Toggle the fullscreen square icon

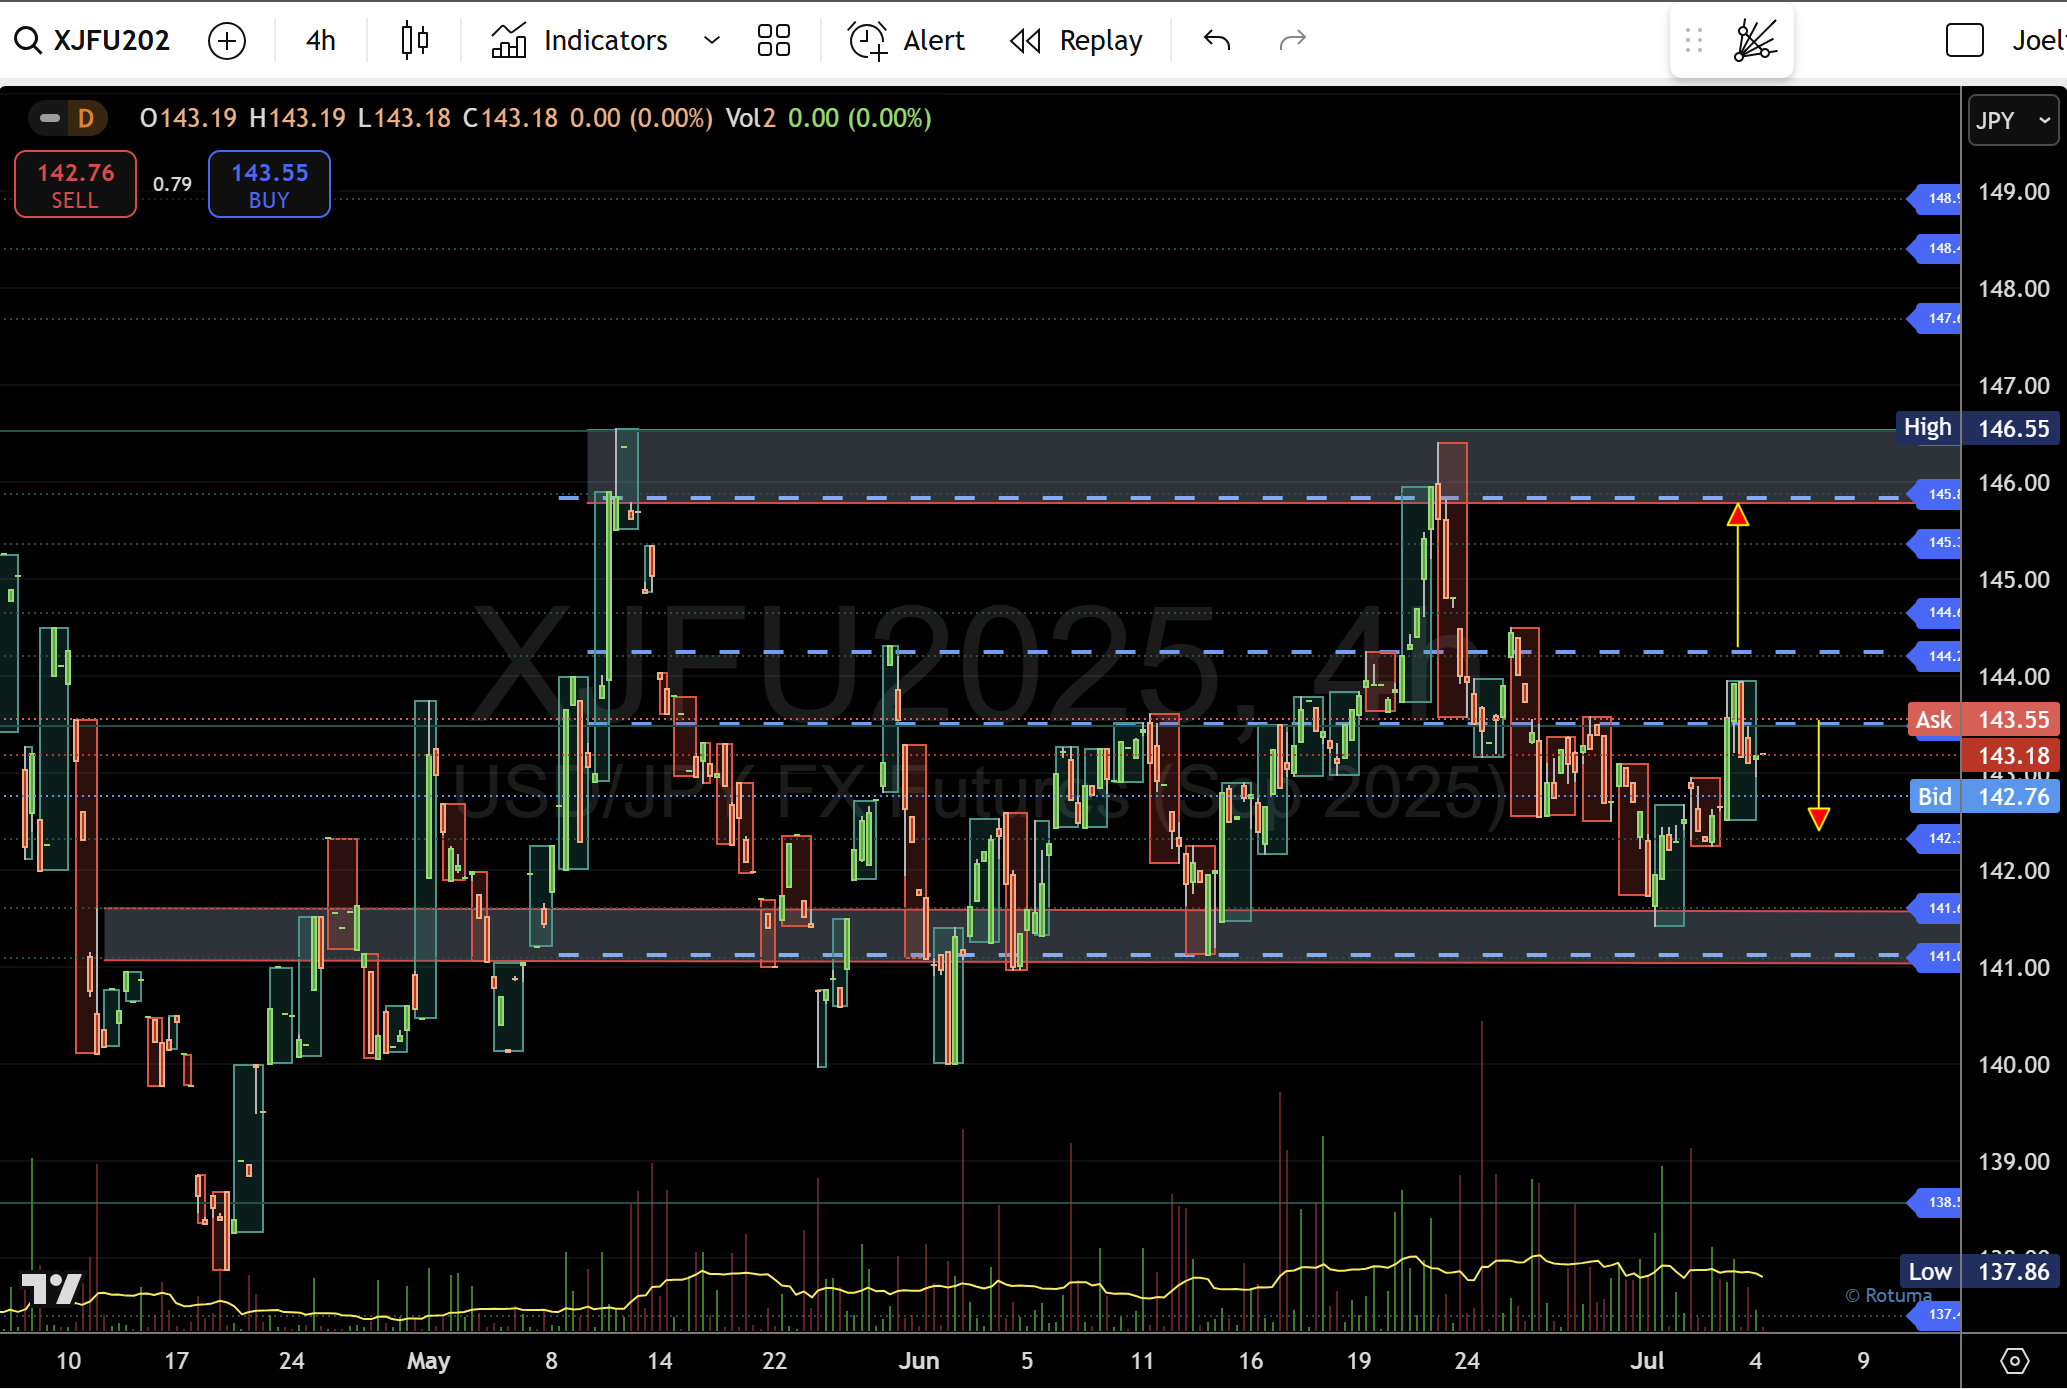(1964, 41)
